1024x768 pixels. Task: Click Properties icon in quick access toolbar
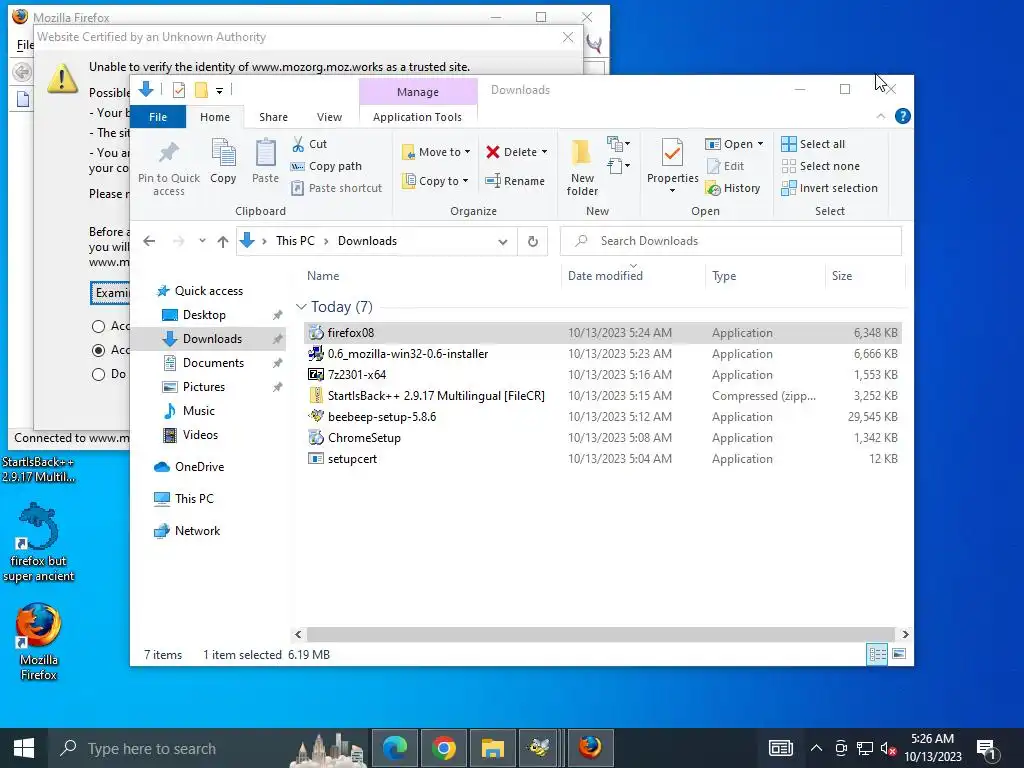(178, 90)
